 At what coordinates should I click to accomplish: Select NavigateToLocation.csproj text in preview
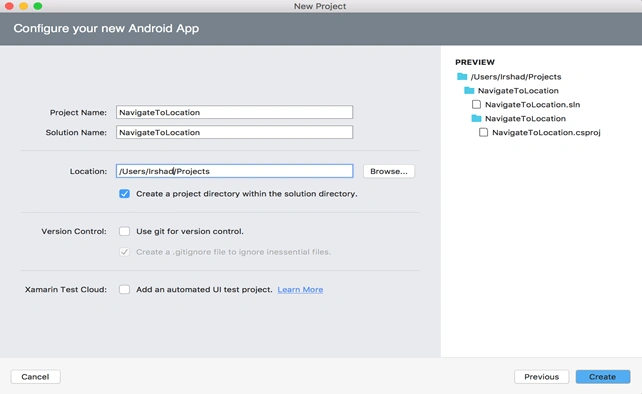[x=546, y=132]
